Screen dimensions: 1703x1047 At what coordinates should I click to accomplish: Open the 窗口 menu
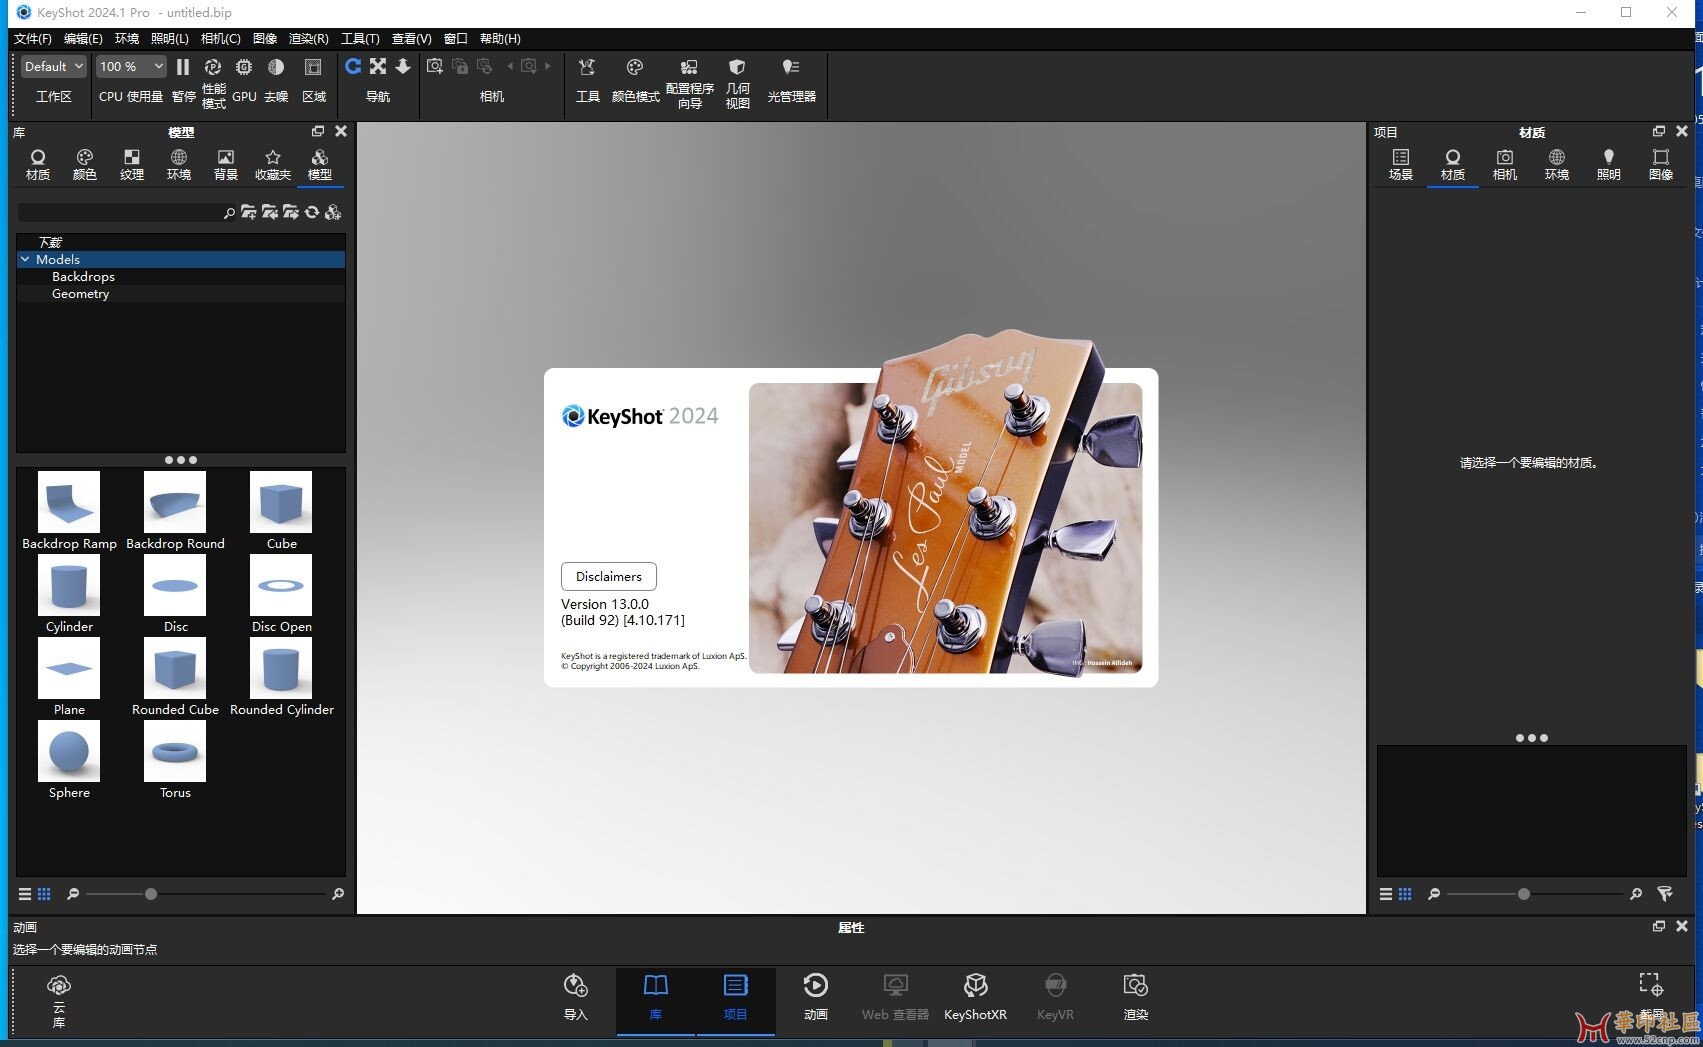(456, 38)
